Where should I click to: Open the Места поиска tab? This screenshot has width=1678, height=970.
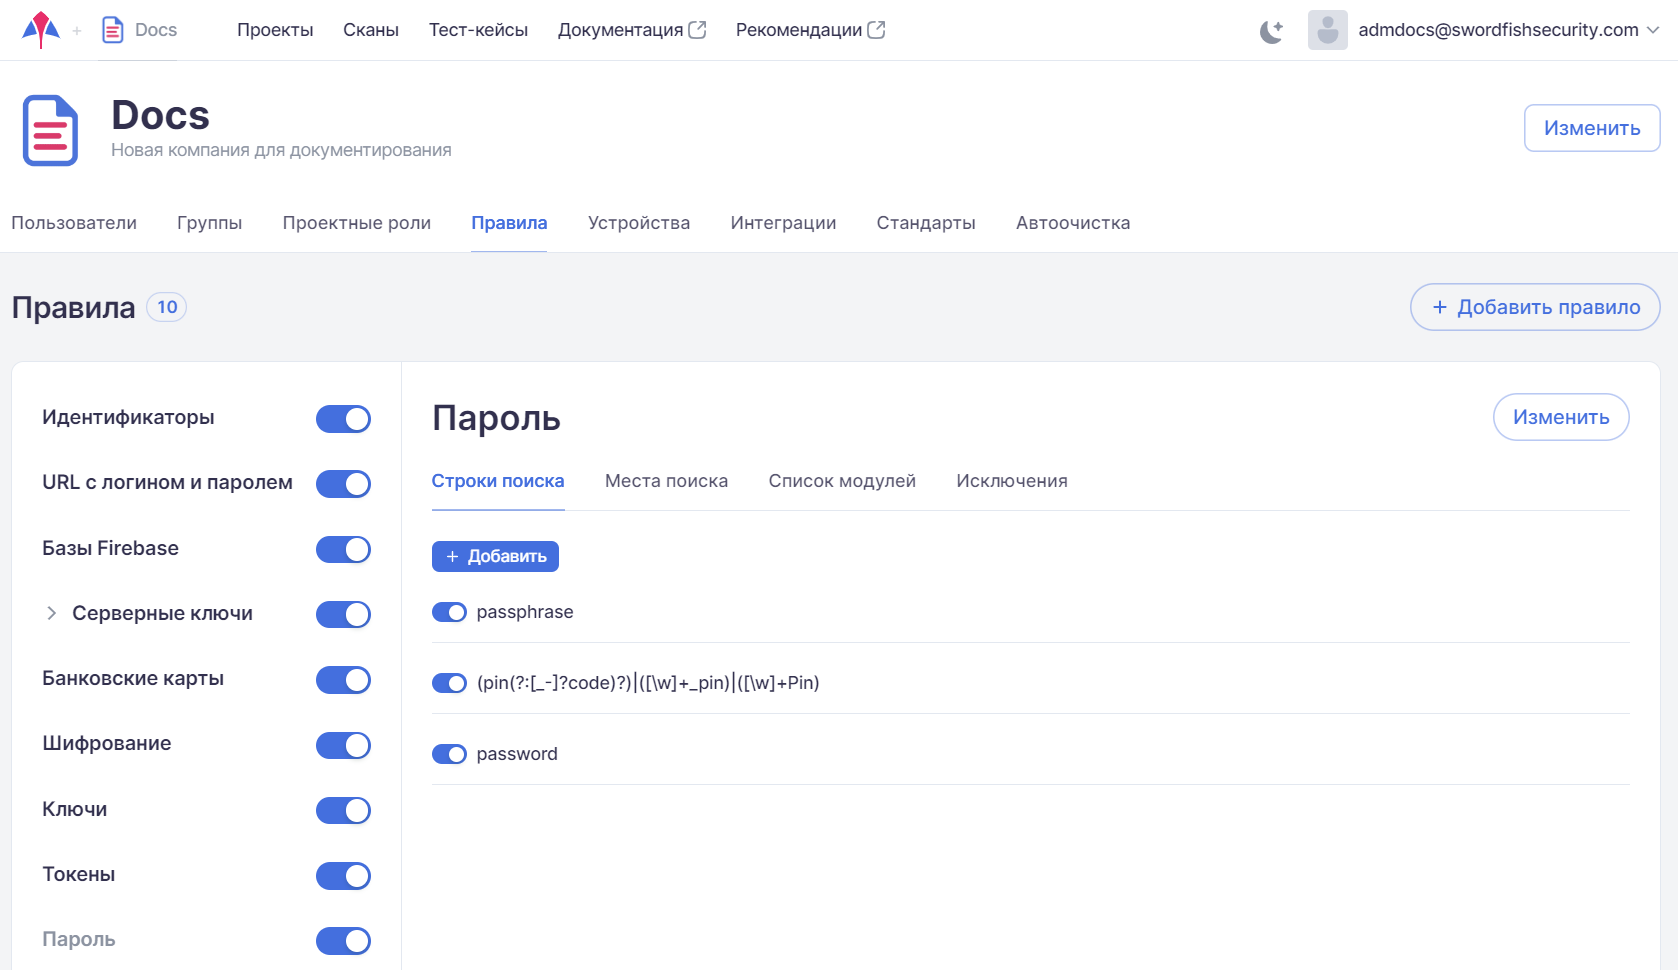pos(666,481)
